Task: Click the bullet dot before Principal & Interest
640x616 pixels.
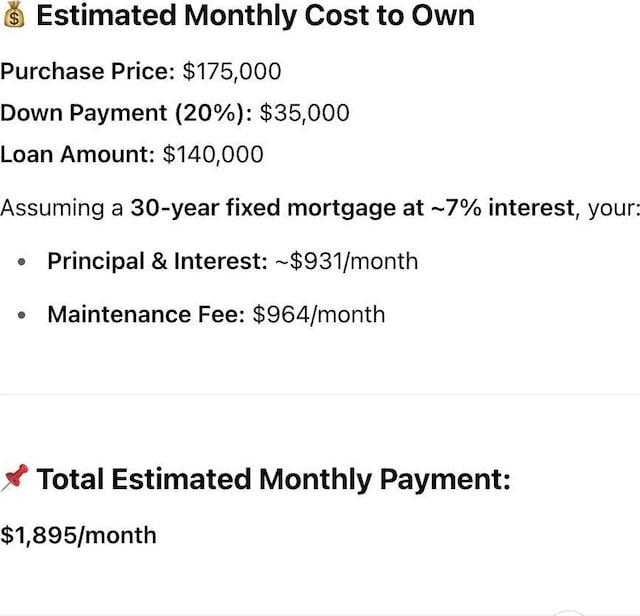Action: [x=22, y=262]
